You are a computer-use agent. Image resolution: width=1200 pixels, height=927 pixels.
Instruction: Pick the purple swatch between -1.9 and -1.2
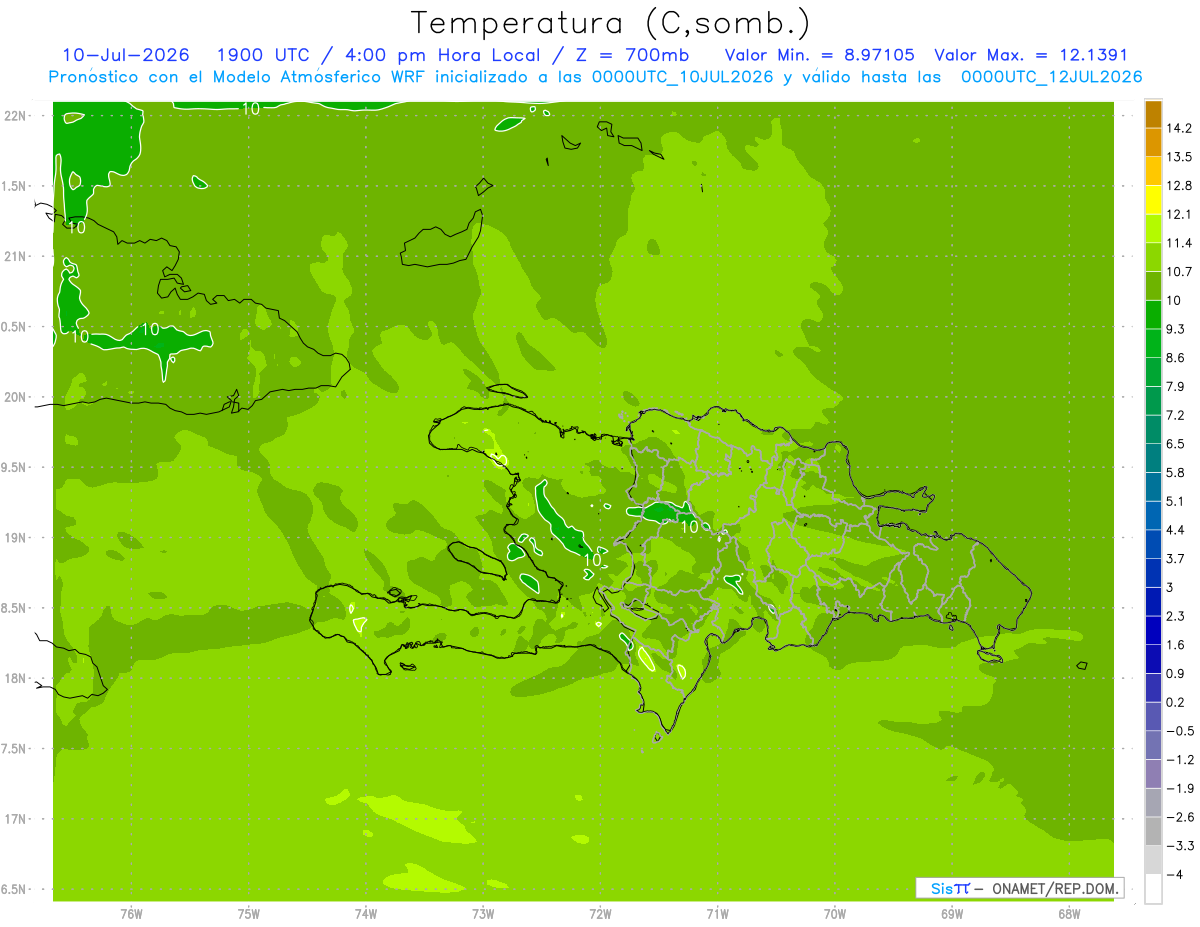tap(1153, 774)
